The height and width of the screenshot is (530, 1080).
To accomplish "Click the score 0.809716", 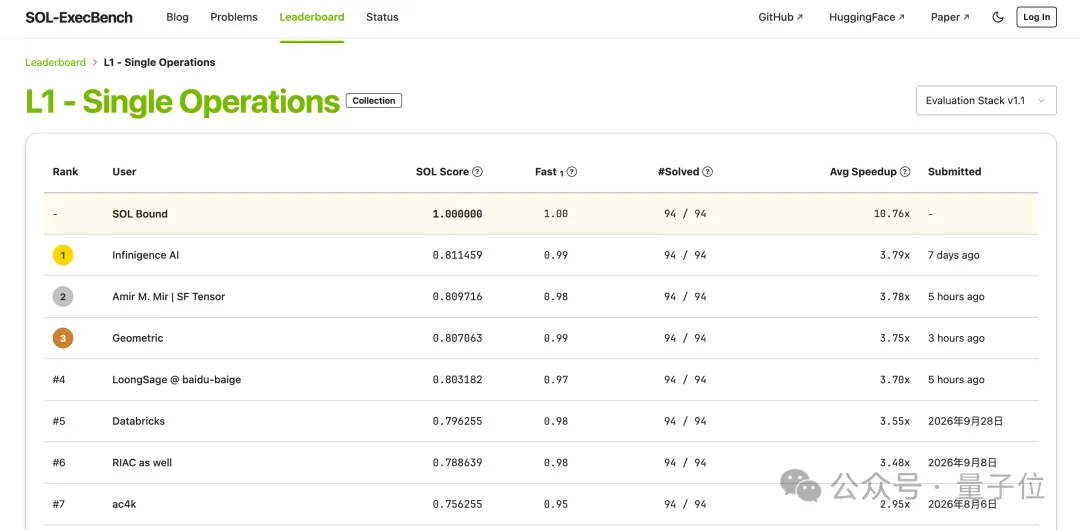I will coord(457,296).
